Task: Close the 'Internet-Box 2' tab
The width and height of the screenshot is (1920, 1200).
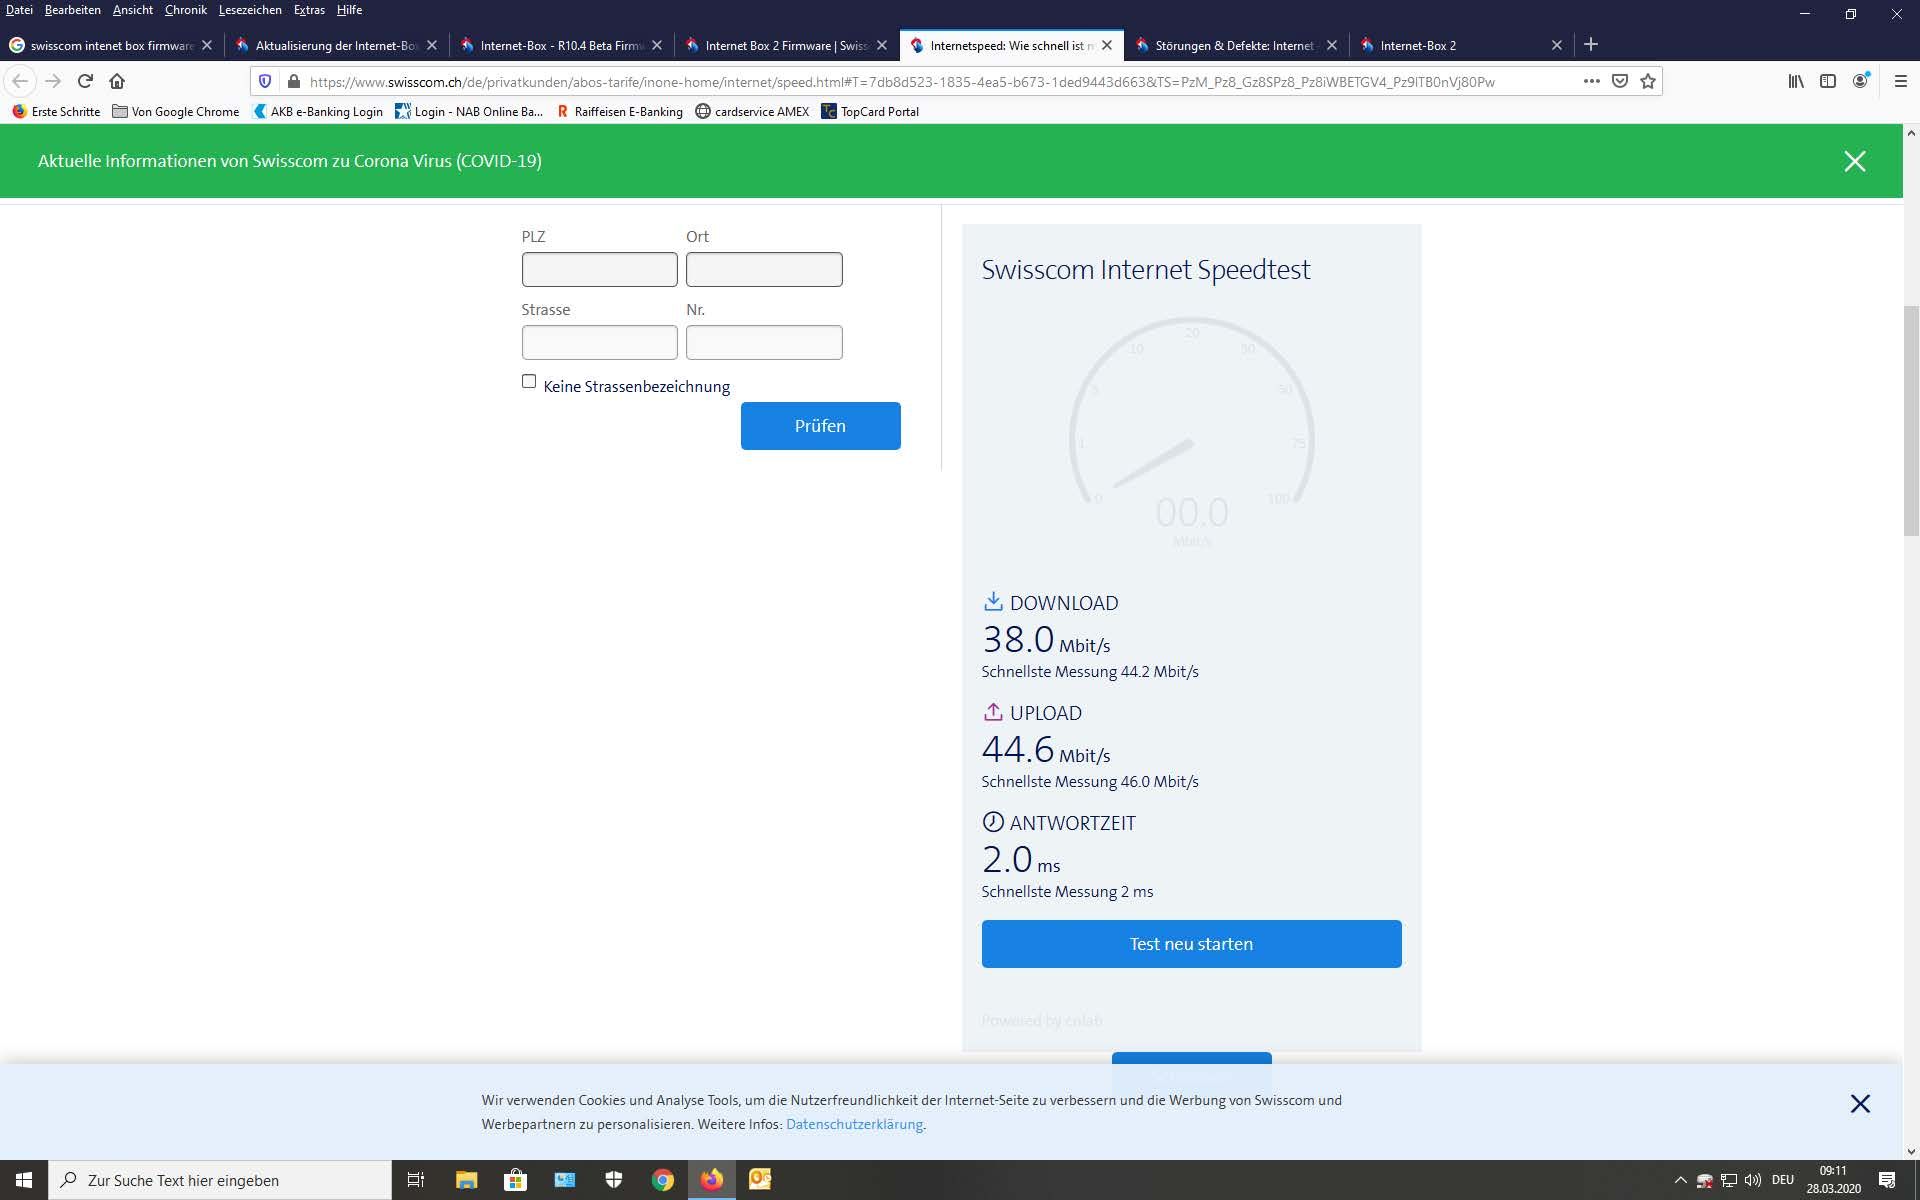Action: 1556,45
